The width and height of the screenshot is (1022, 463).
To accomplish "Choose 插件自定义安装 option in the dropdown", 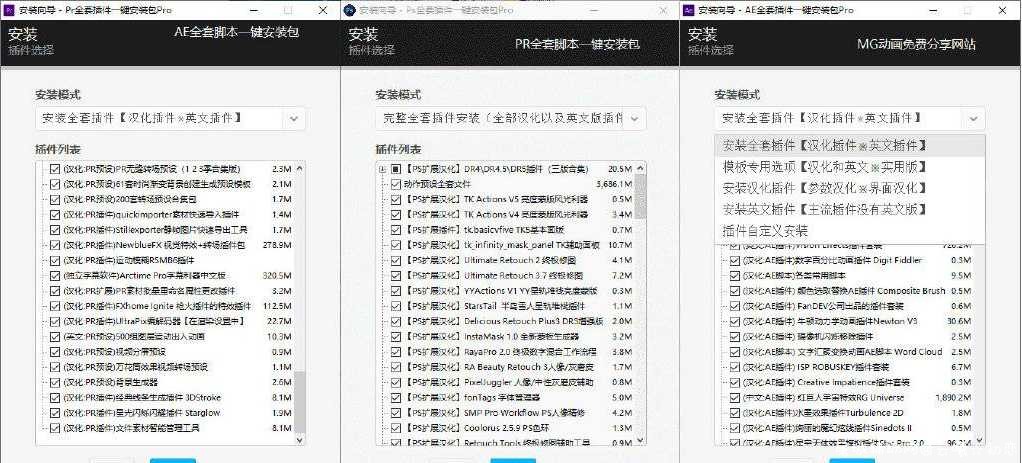I will tap(850, 231).
